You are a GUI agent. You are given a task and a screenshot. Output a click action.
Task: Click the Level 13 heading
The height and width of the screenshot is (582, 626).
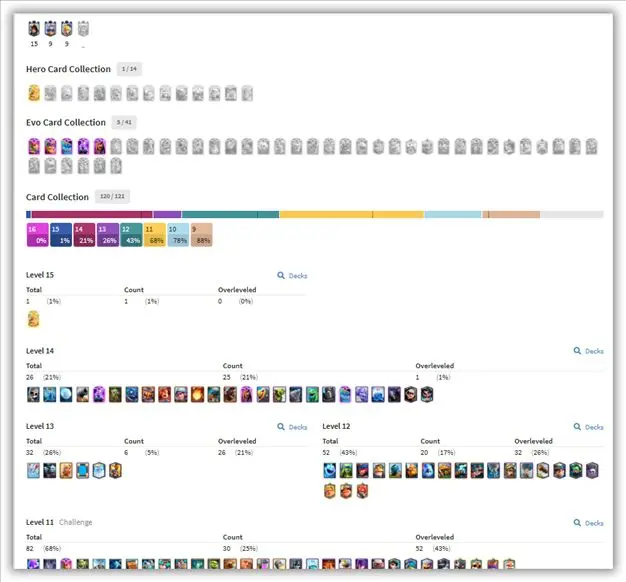click(40, 426)
